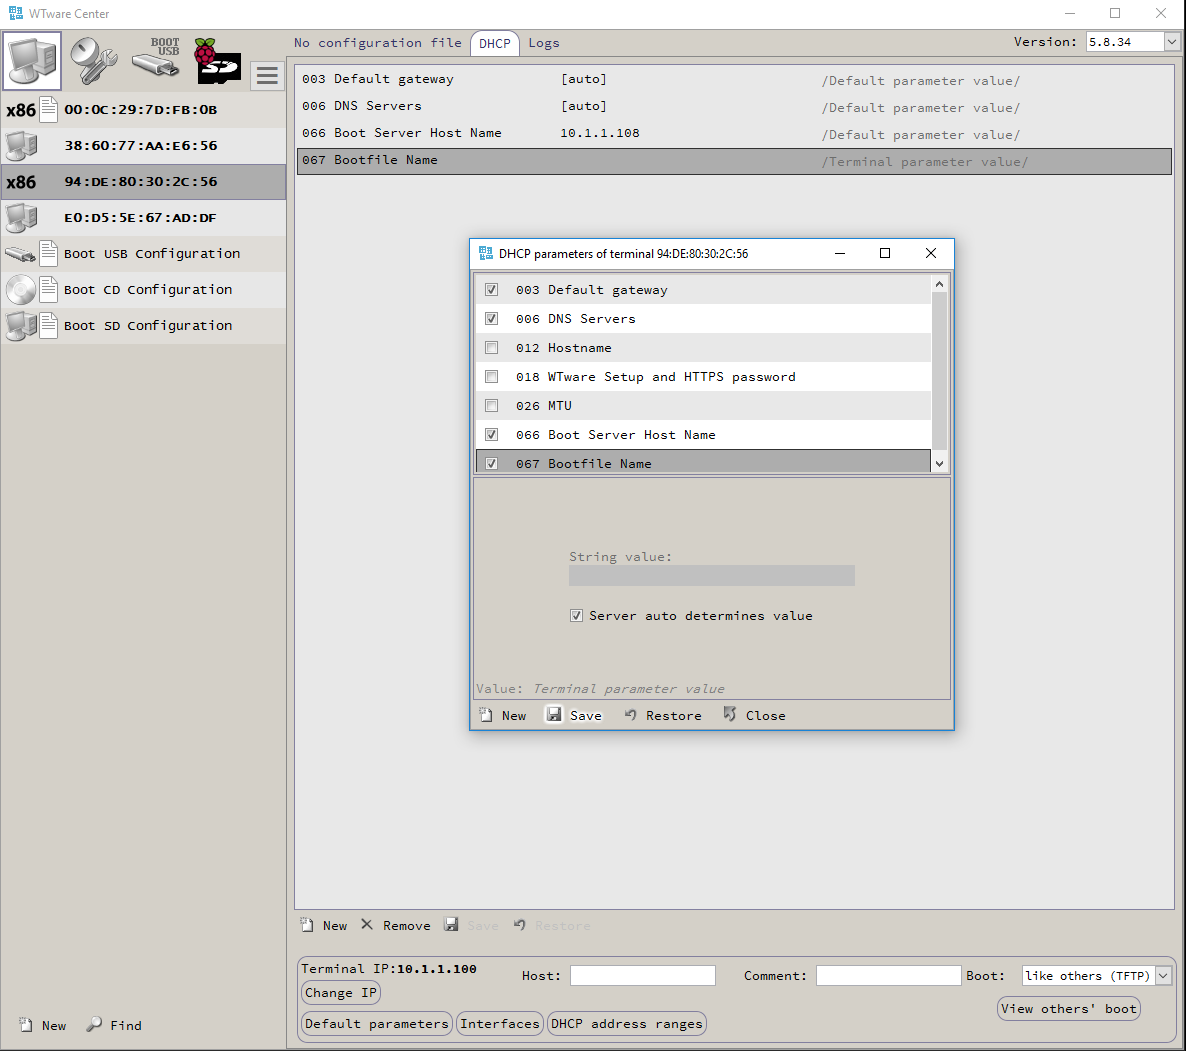Open the hamburger menu icon

[267, 76]
